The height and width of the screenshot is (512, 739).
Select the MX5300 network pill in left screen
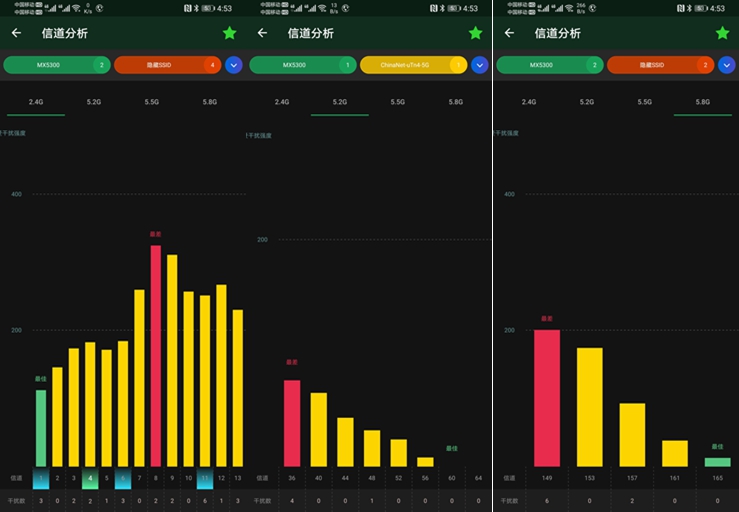click(x=57, y=65)
